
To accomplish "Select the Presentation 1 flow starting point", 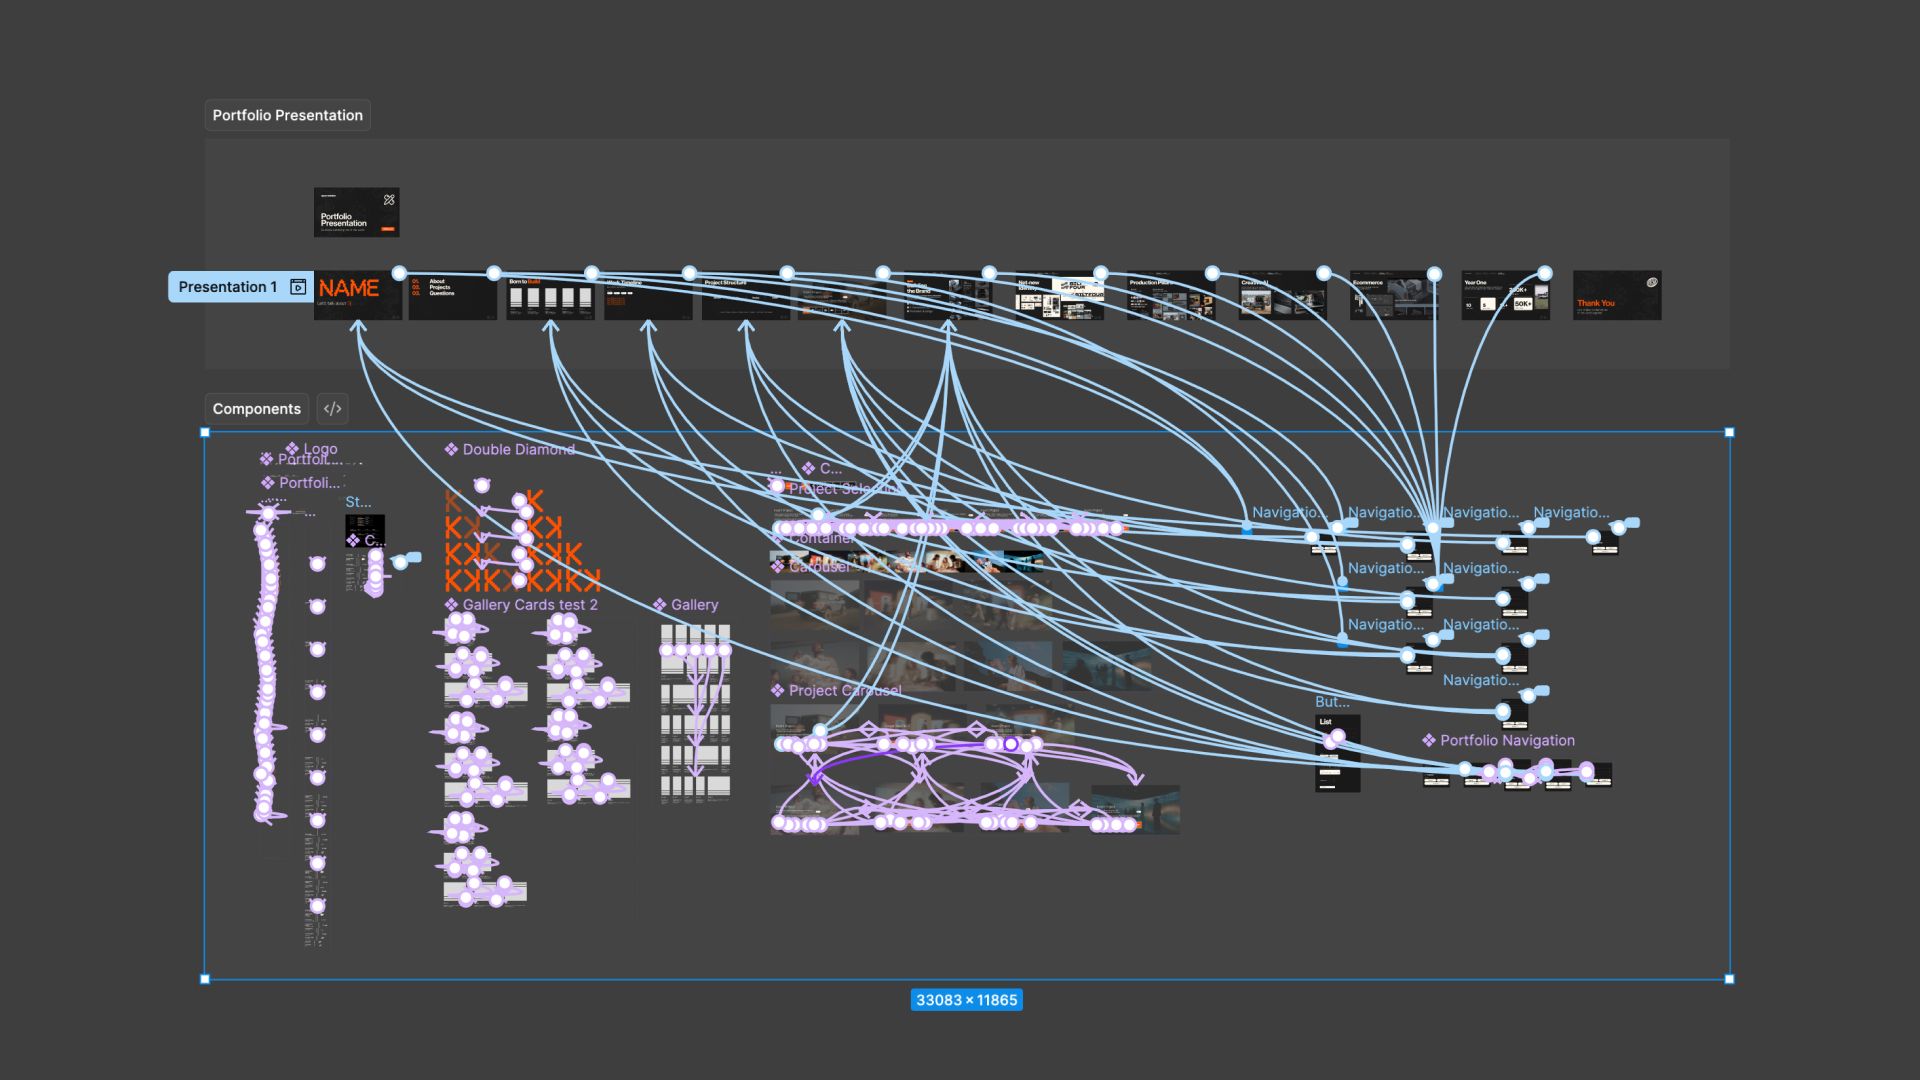I will 227,287.
